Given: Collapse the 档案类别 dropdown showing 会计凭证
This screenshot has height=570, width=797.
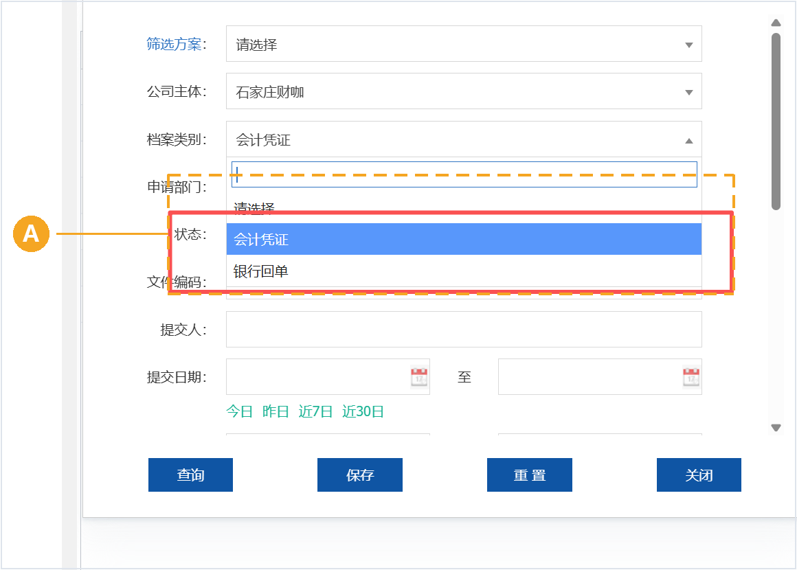Looking at the screenshot, I should point(464,139).
